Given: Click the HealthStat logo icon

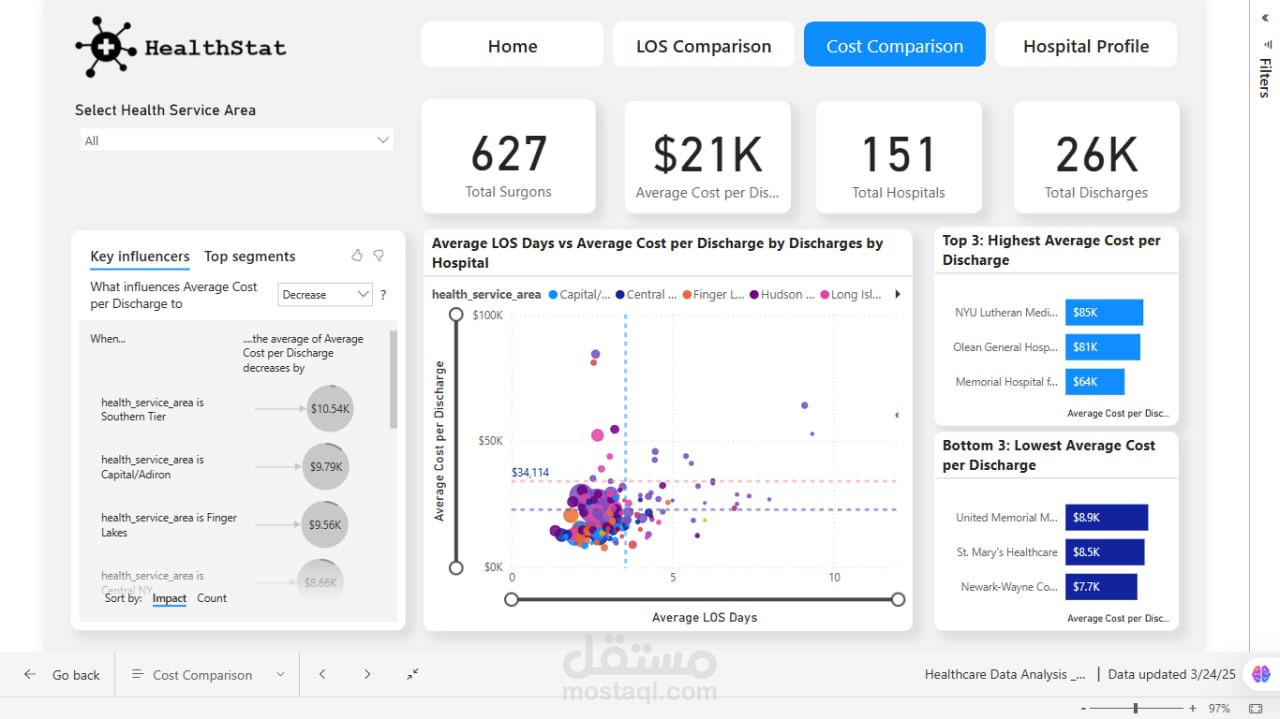Looking at the screenshot, I should [x=106, y=47].
